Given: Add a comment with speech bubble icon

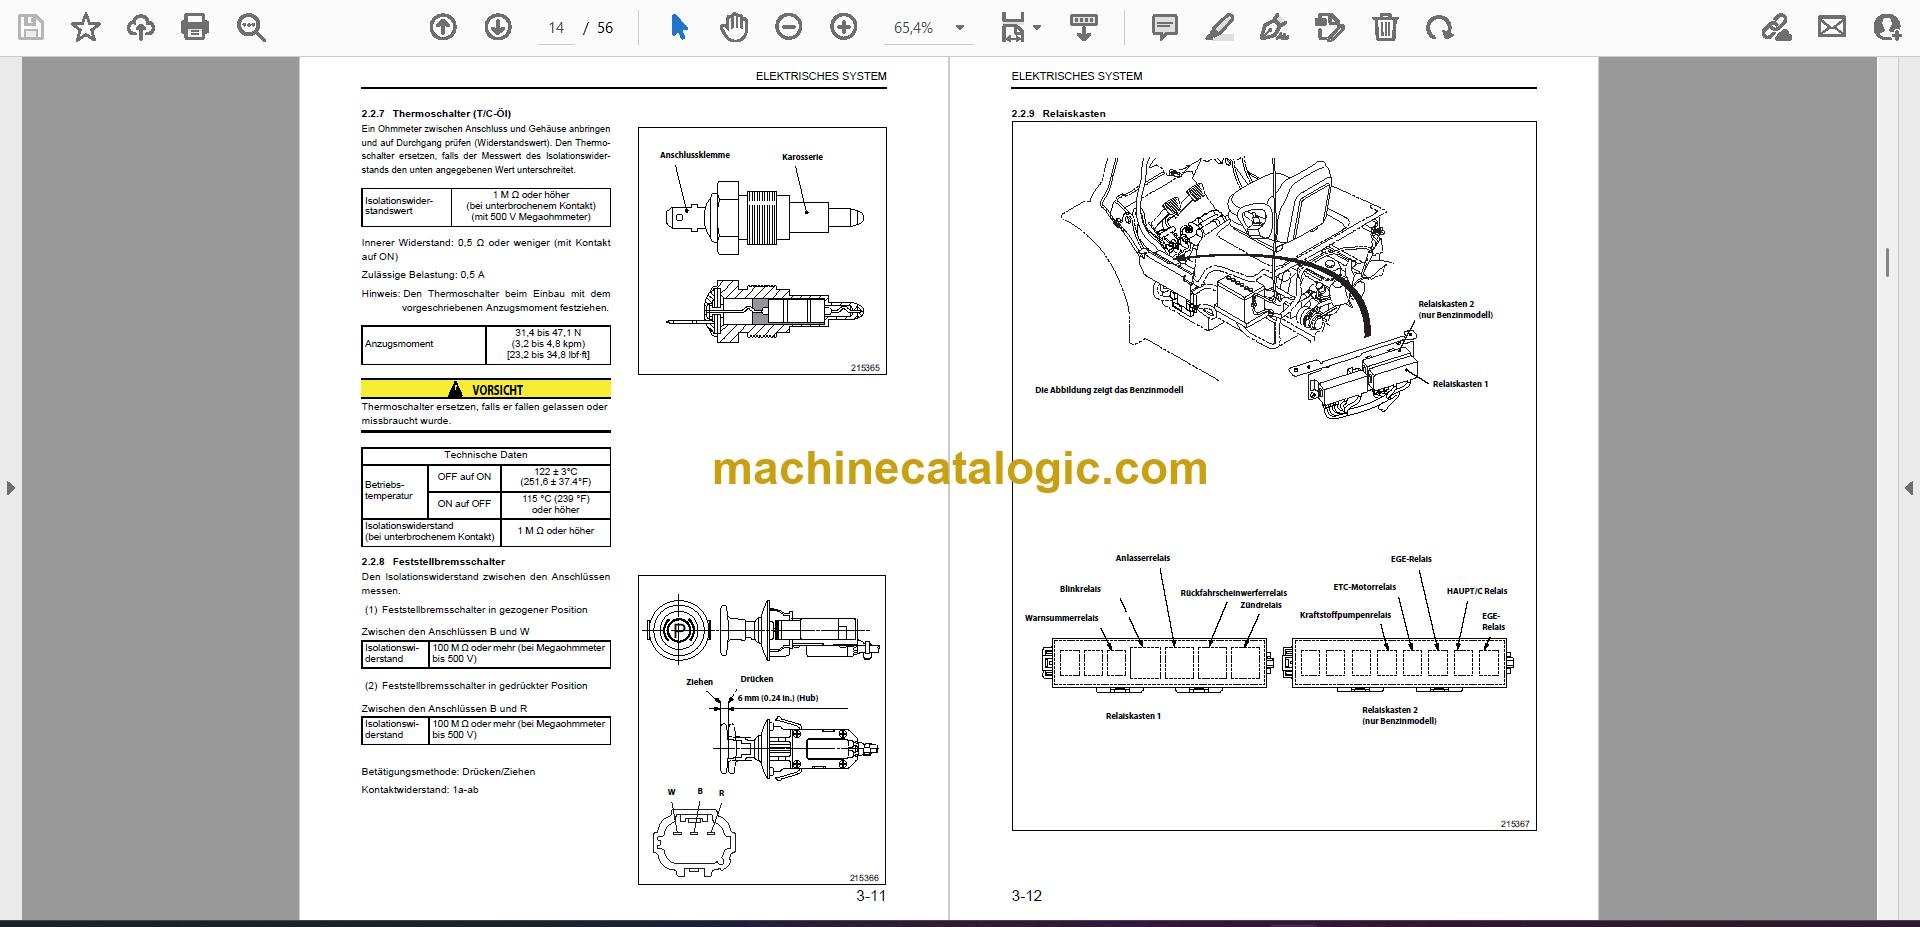Looking at the screenshot, I should point(1165,27).
